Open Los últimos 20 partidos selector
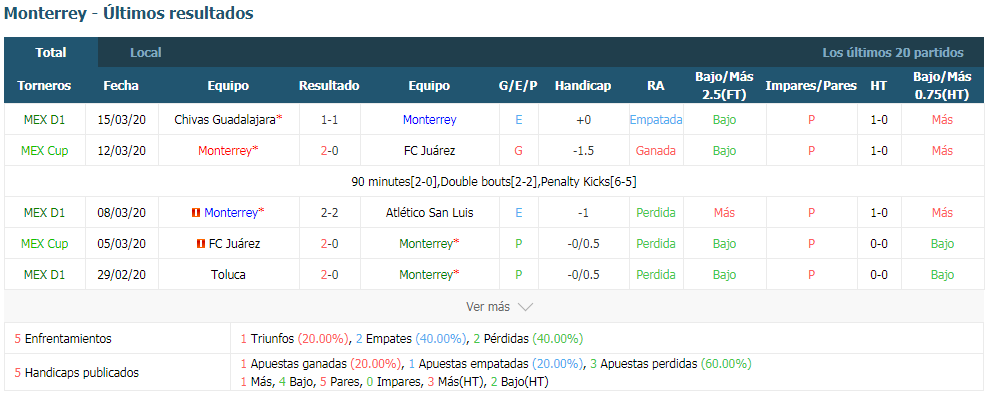 pos(893,53)
